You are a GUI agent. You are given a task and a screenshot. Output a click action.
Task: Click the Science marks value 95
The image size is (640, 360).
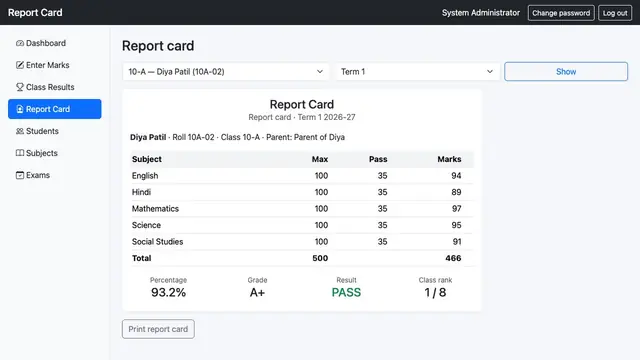(456, 225)
